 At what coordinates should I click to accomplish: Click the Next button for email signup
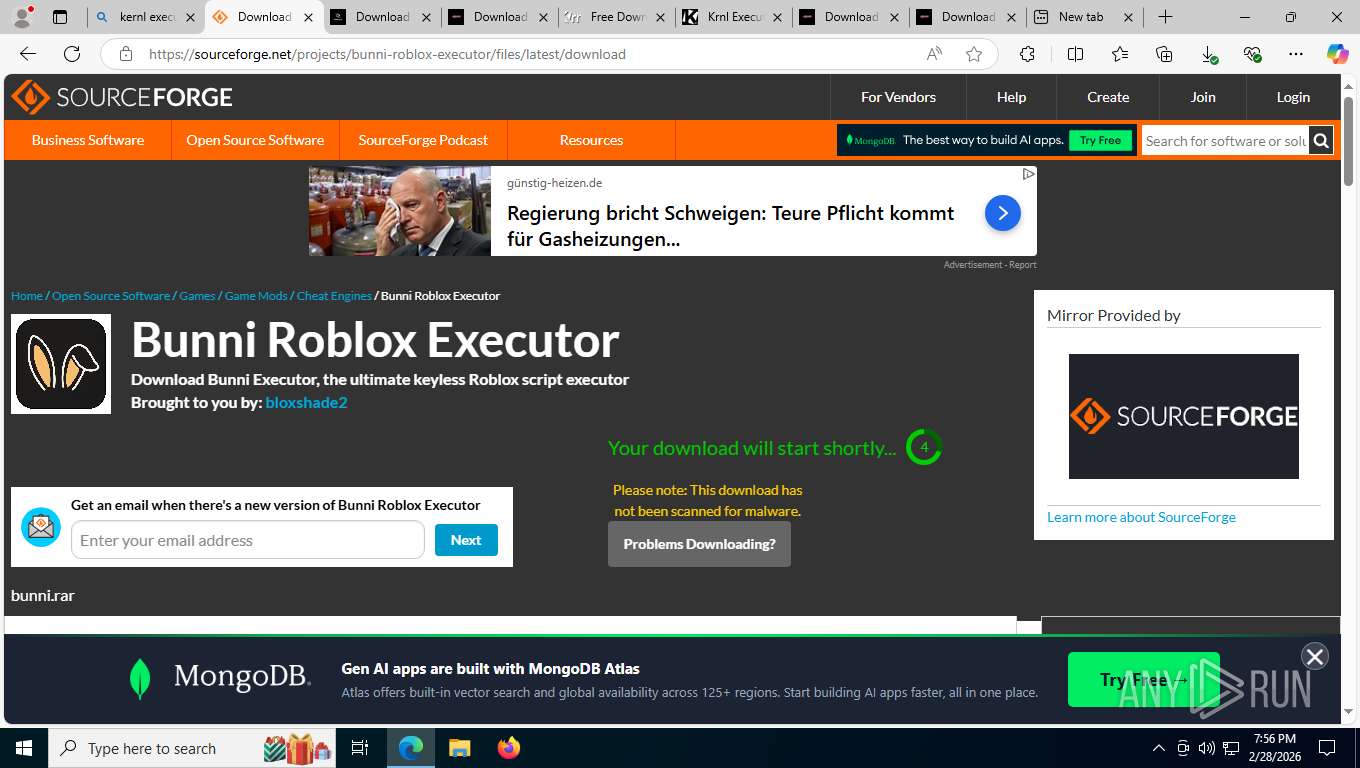tap(466, 540)
